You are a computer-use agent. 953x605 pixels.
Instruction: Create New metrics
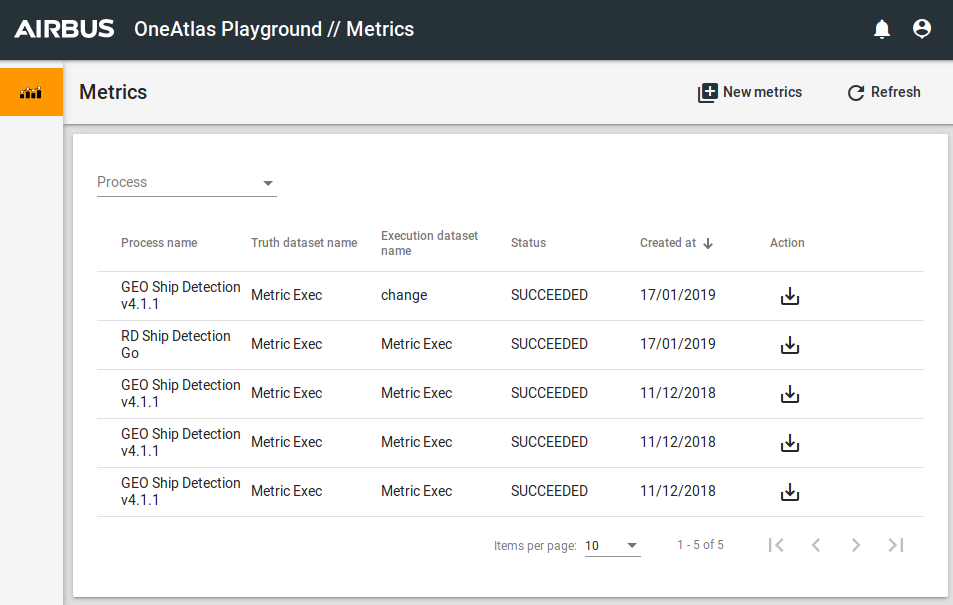click(750, 92)
